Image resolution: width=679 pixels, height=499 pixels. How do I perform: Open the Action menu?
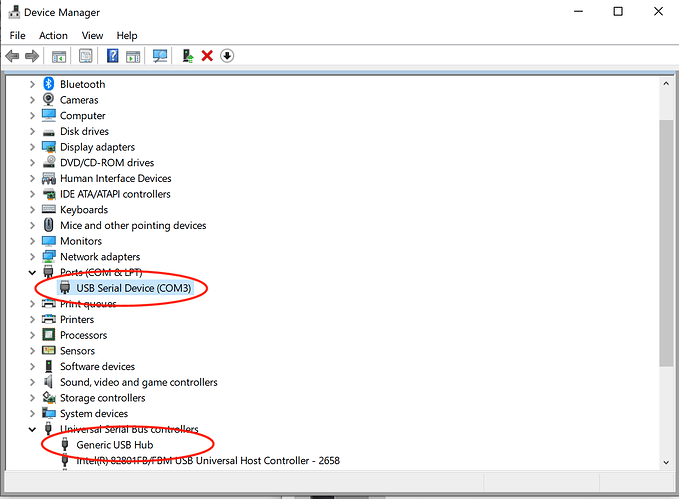pyautogui.click(x=53, y=36)
